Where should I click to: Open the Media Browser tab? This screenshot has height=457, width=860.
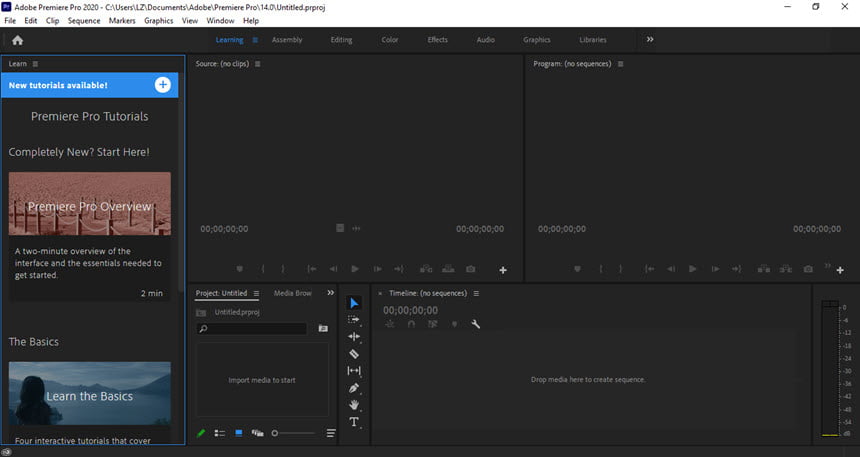[292, 293]
